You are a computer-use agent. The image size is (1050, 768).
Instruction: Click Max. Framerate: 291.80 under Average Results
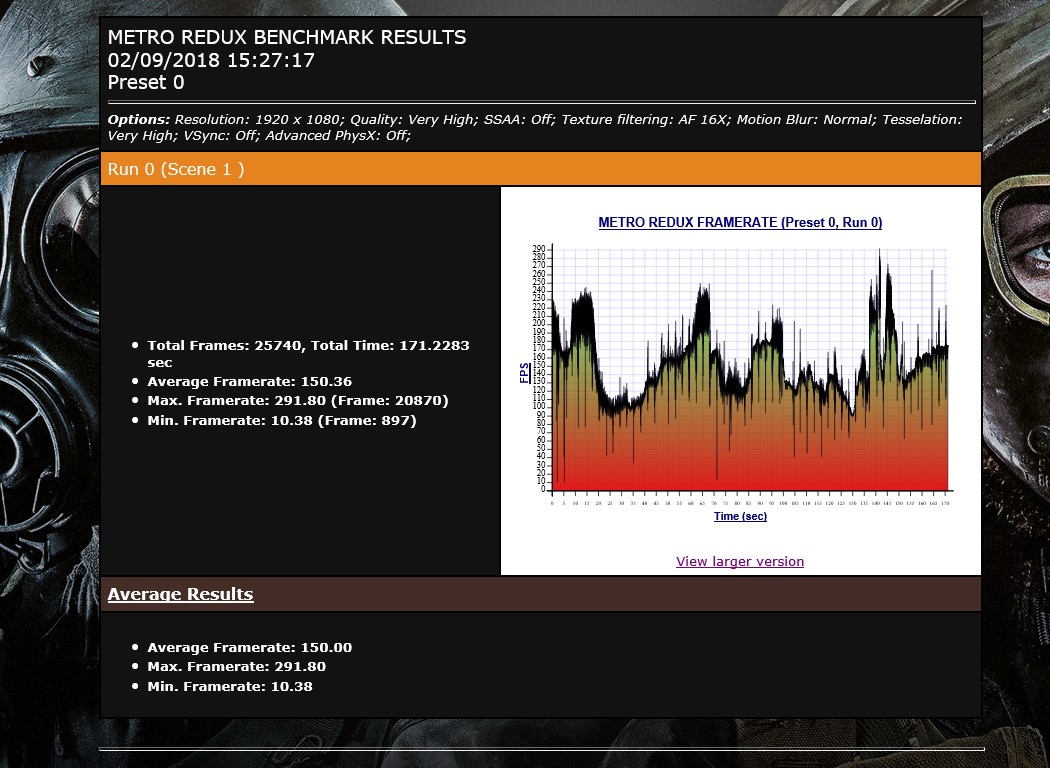(x=236, y=666)
